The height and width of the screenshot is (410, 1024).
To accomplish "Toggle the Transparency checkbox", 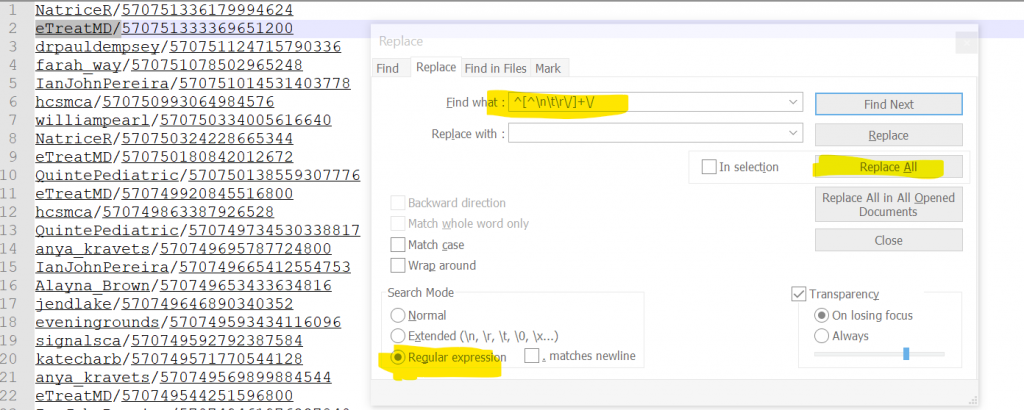I will (799, 294).
